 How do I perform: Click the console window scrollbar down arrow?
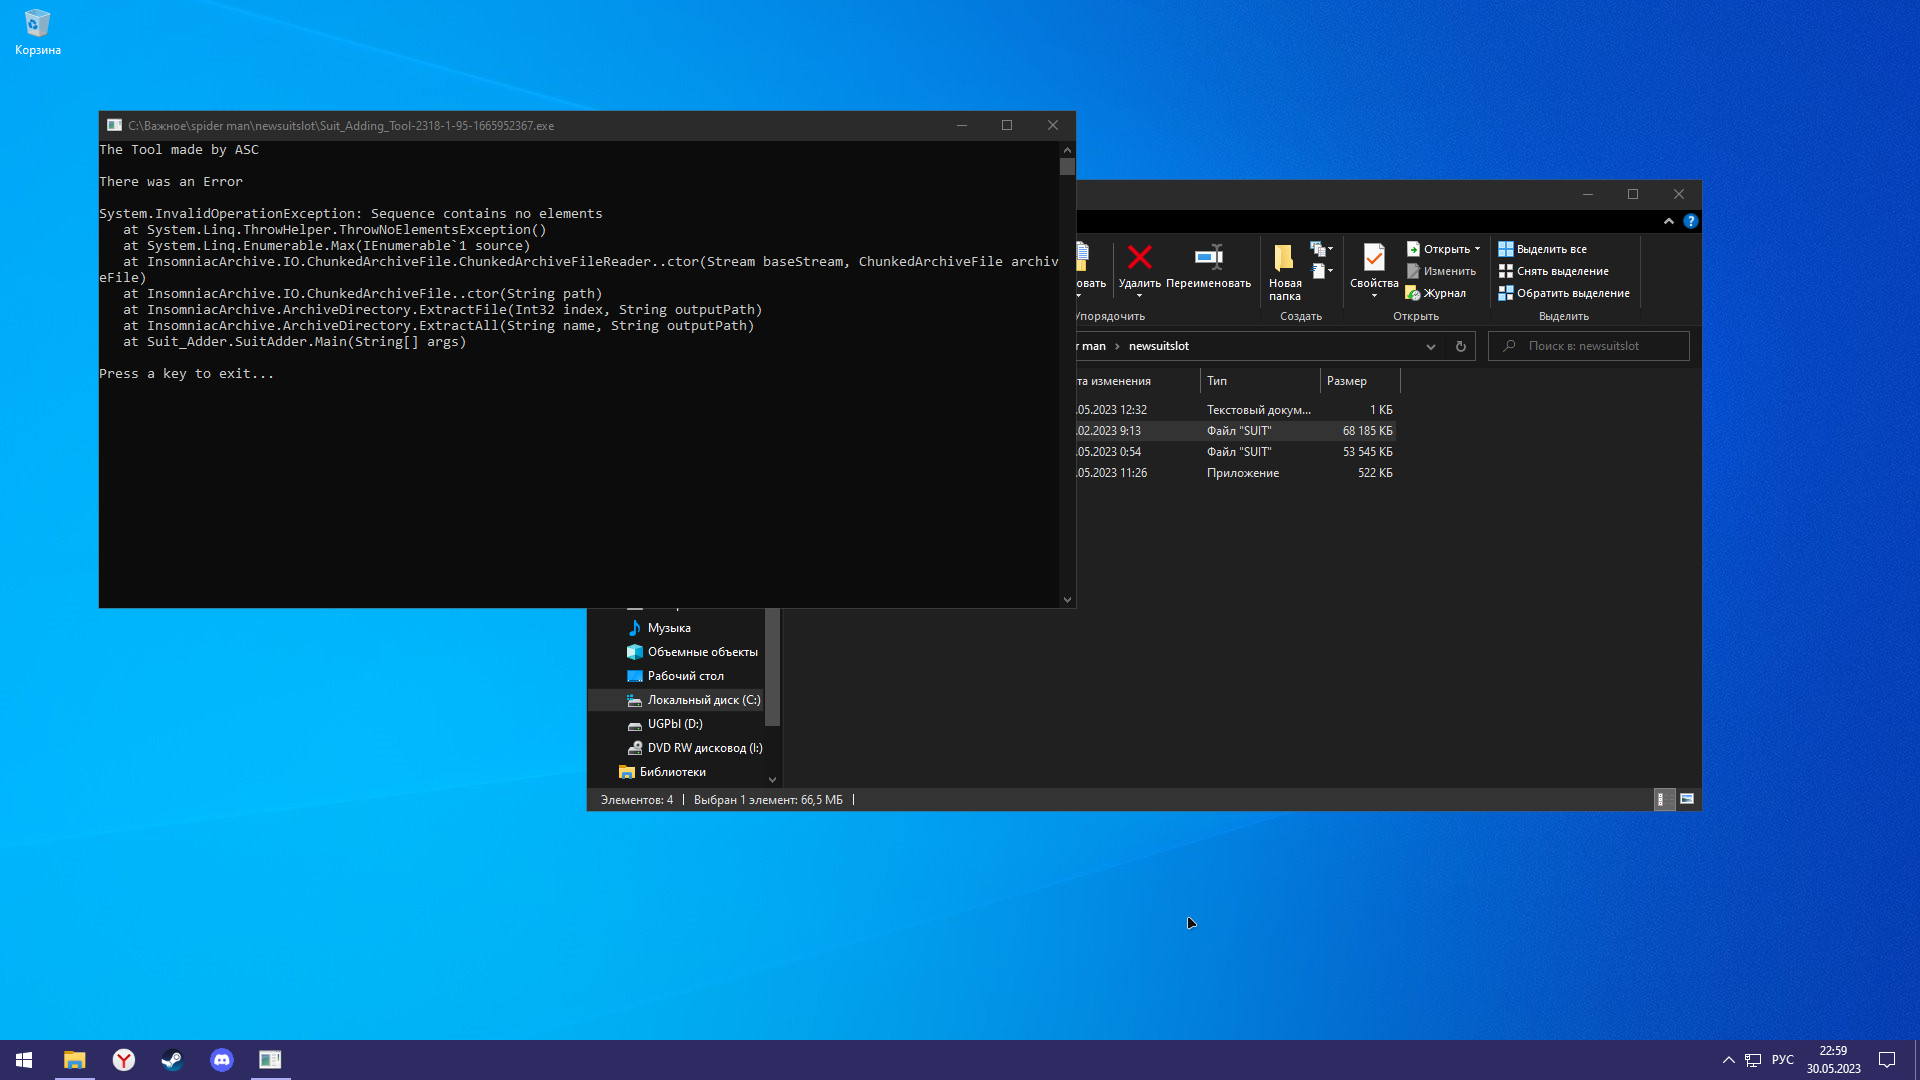(1067, 600)
